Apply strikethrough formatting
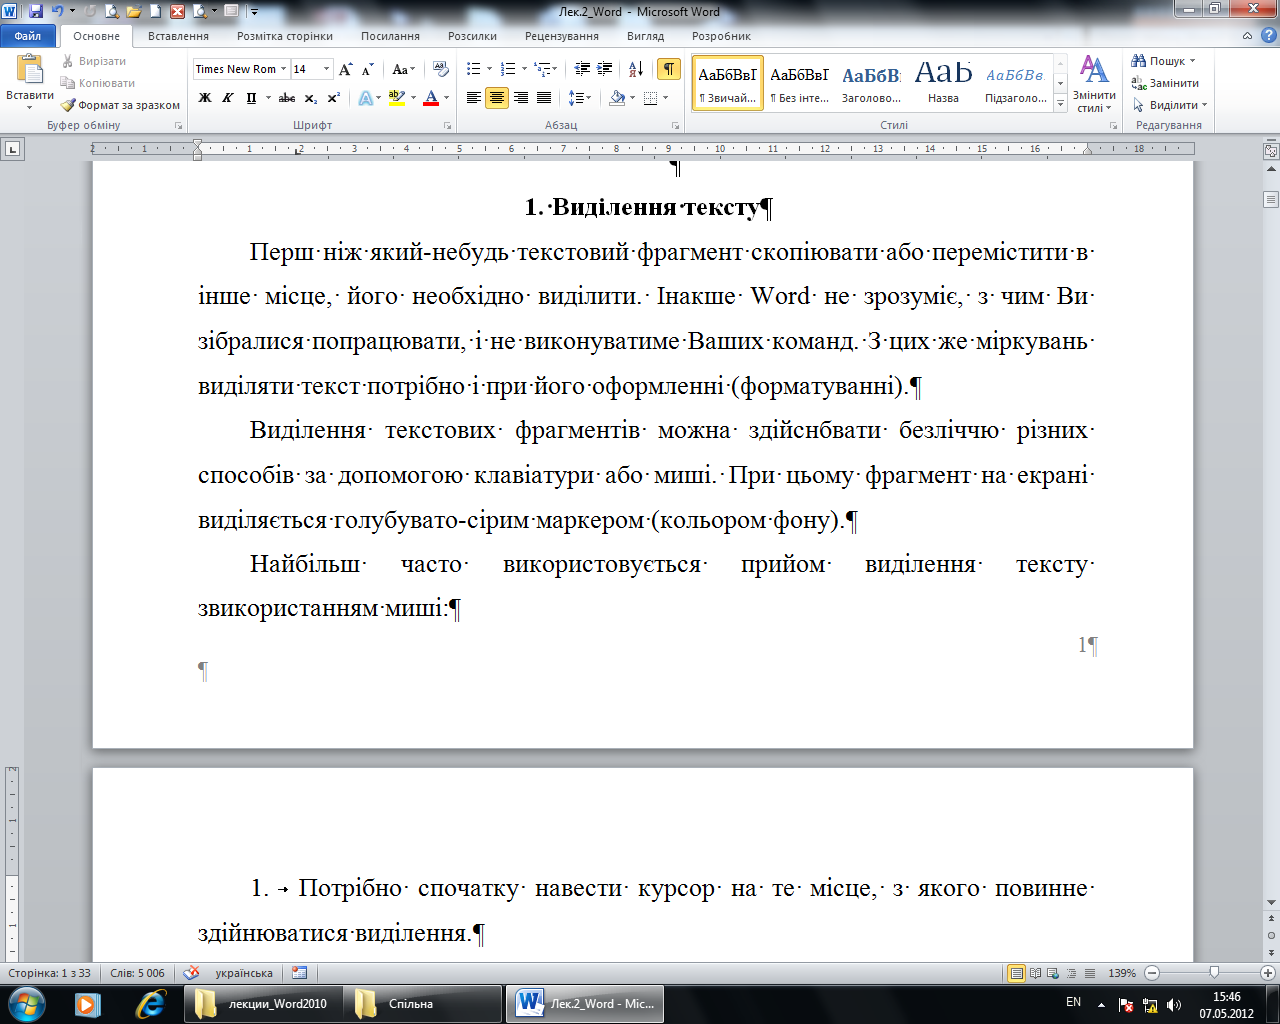 pos(287,98)
